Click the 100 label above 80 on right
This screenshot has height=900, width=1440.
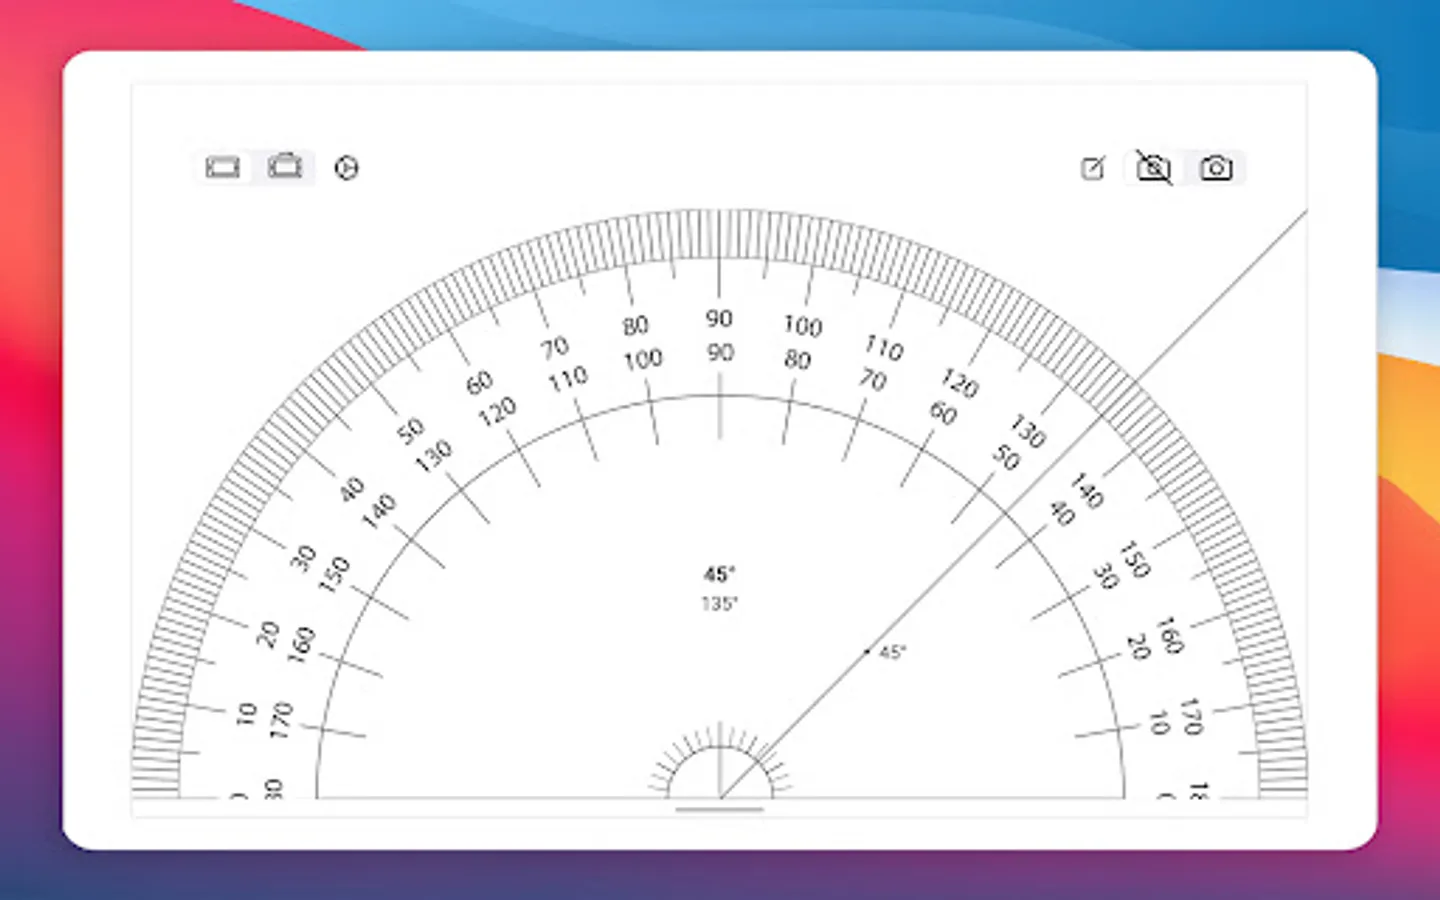click(x=802, y=325)
